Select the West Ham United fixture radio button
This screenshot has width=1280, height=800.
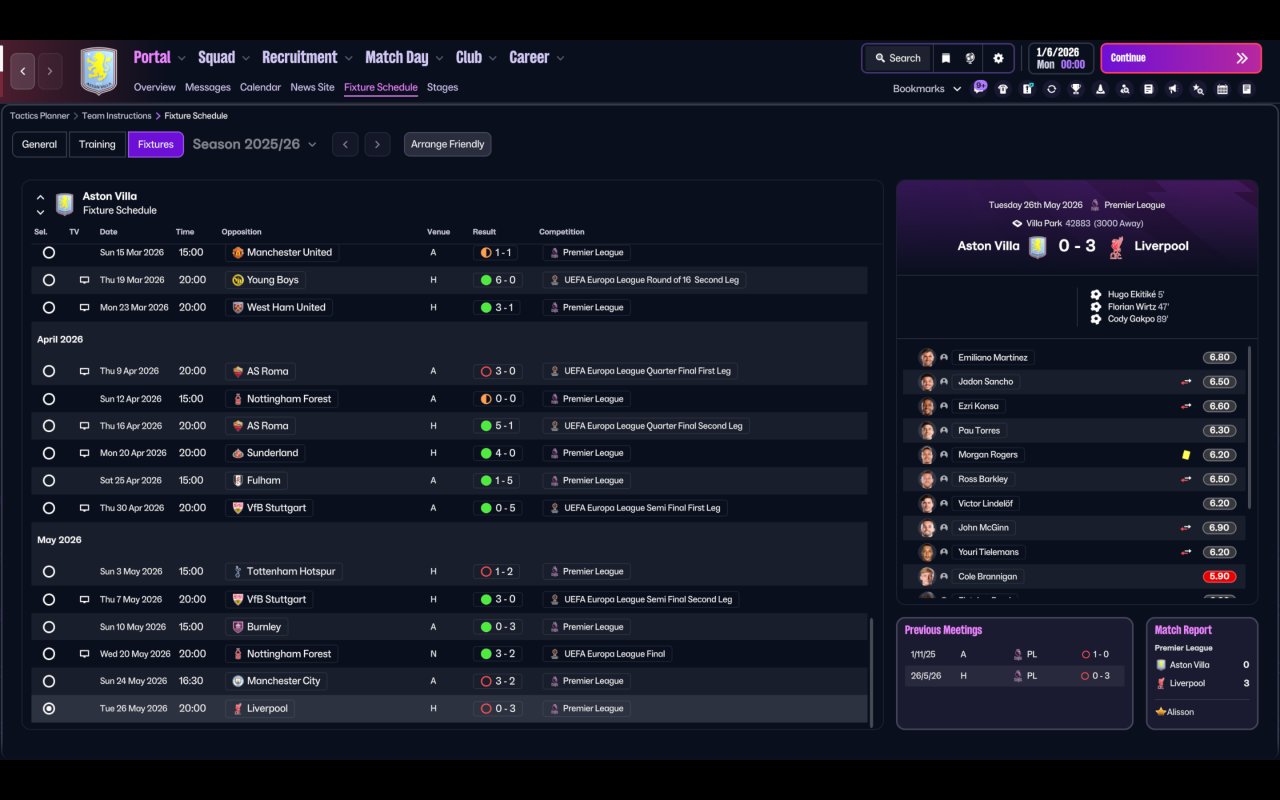tap(48, 308)
